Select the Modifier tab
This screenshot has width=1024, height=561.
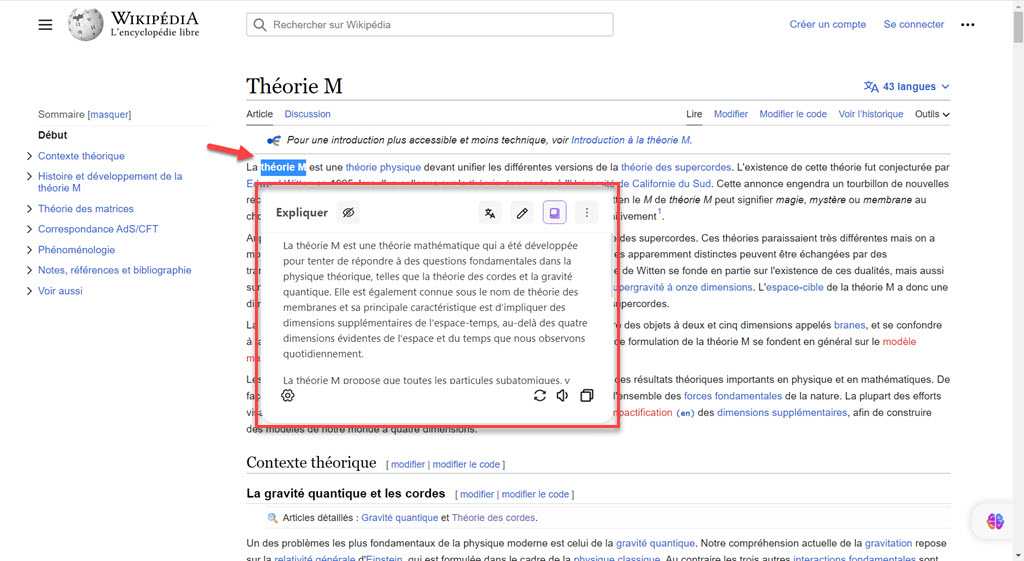[x=730, y=114]
